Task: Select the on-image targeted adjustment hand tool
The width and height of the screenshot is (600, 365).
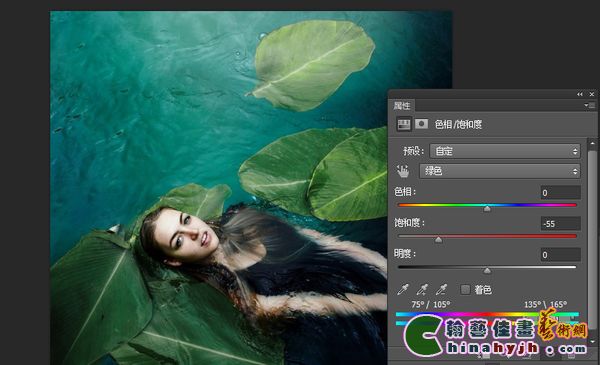Action: [x=403, y=171]
